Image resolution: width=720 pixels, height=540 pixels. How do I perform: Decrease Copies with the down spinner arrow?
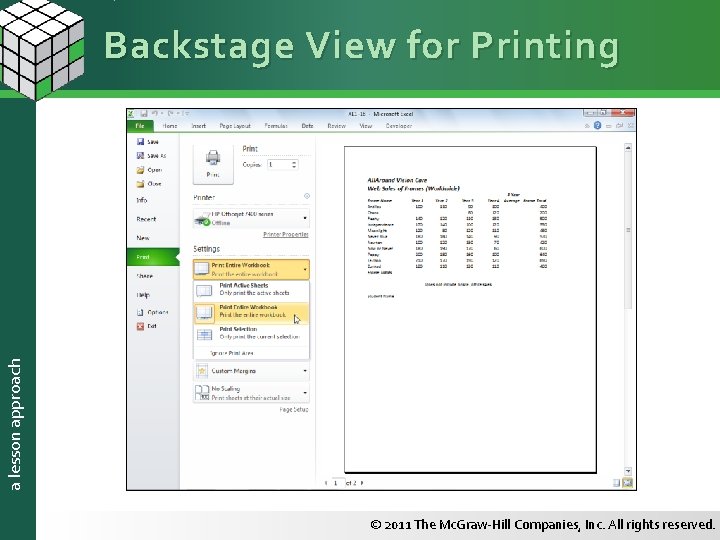[x=294, y=167]
